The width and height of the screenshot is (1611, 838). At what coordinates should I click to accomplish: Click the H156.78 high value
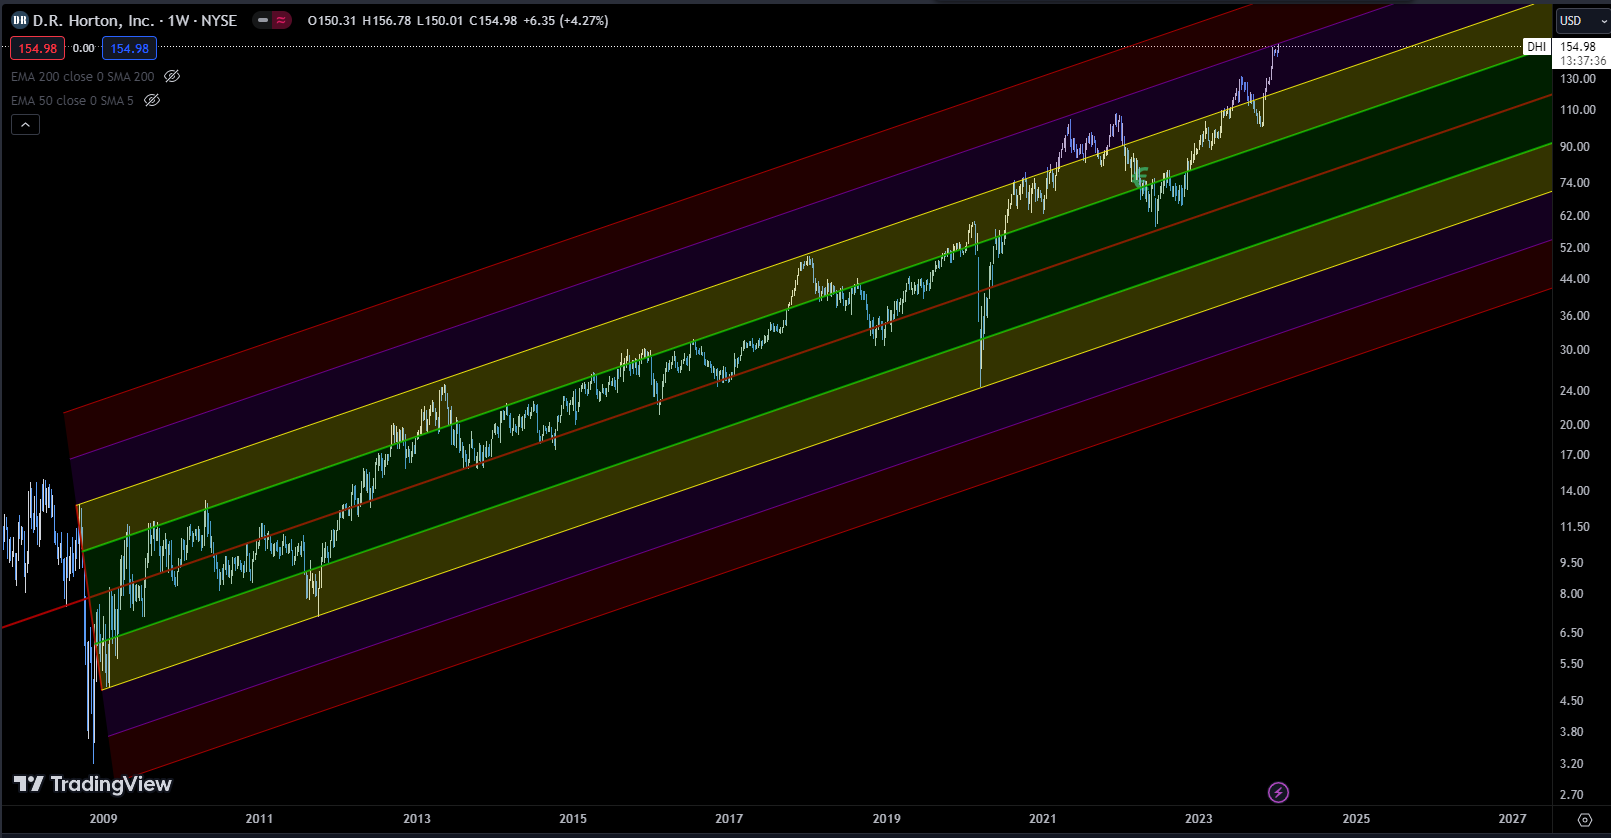coord(386,20)
